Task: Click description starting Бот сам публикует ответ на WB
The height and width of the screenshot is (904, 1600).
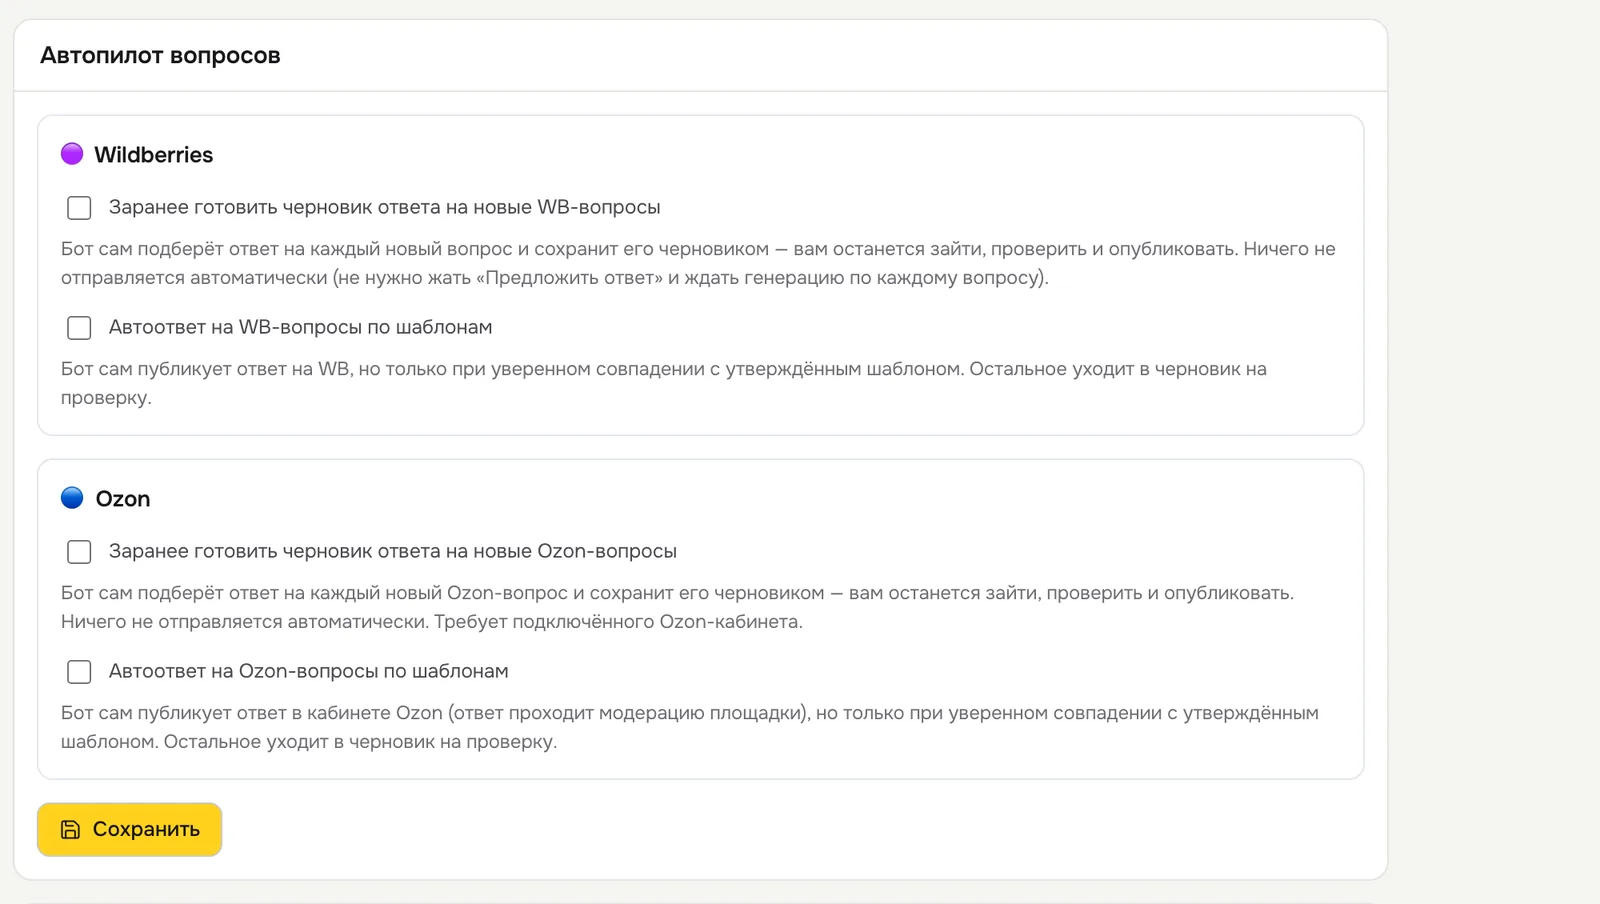Action: coord(664,383)
